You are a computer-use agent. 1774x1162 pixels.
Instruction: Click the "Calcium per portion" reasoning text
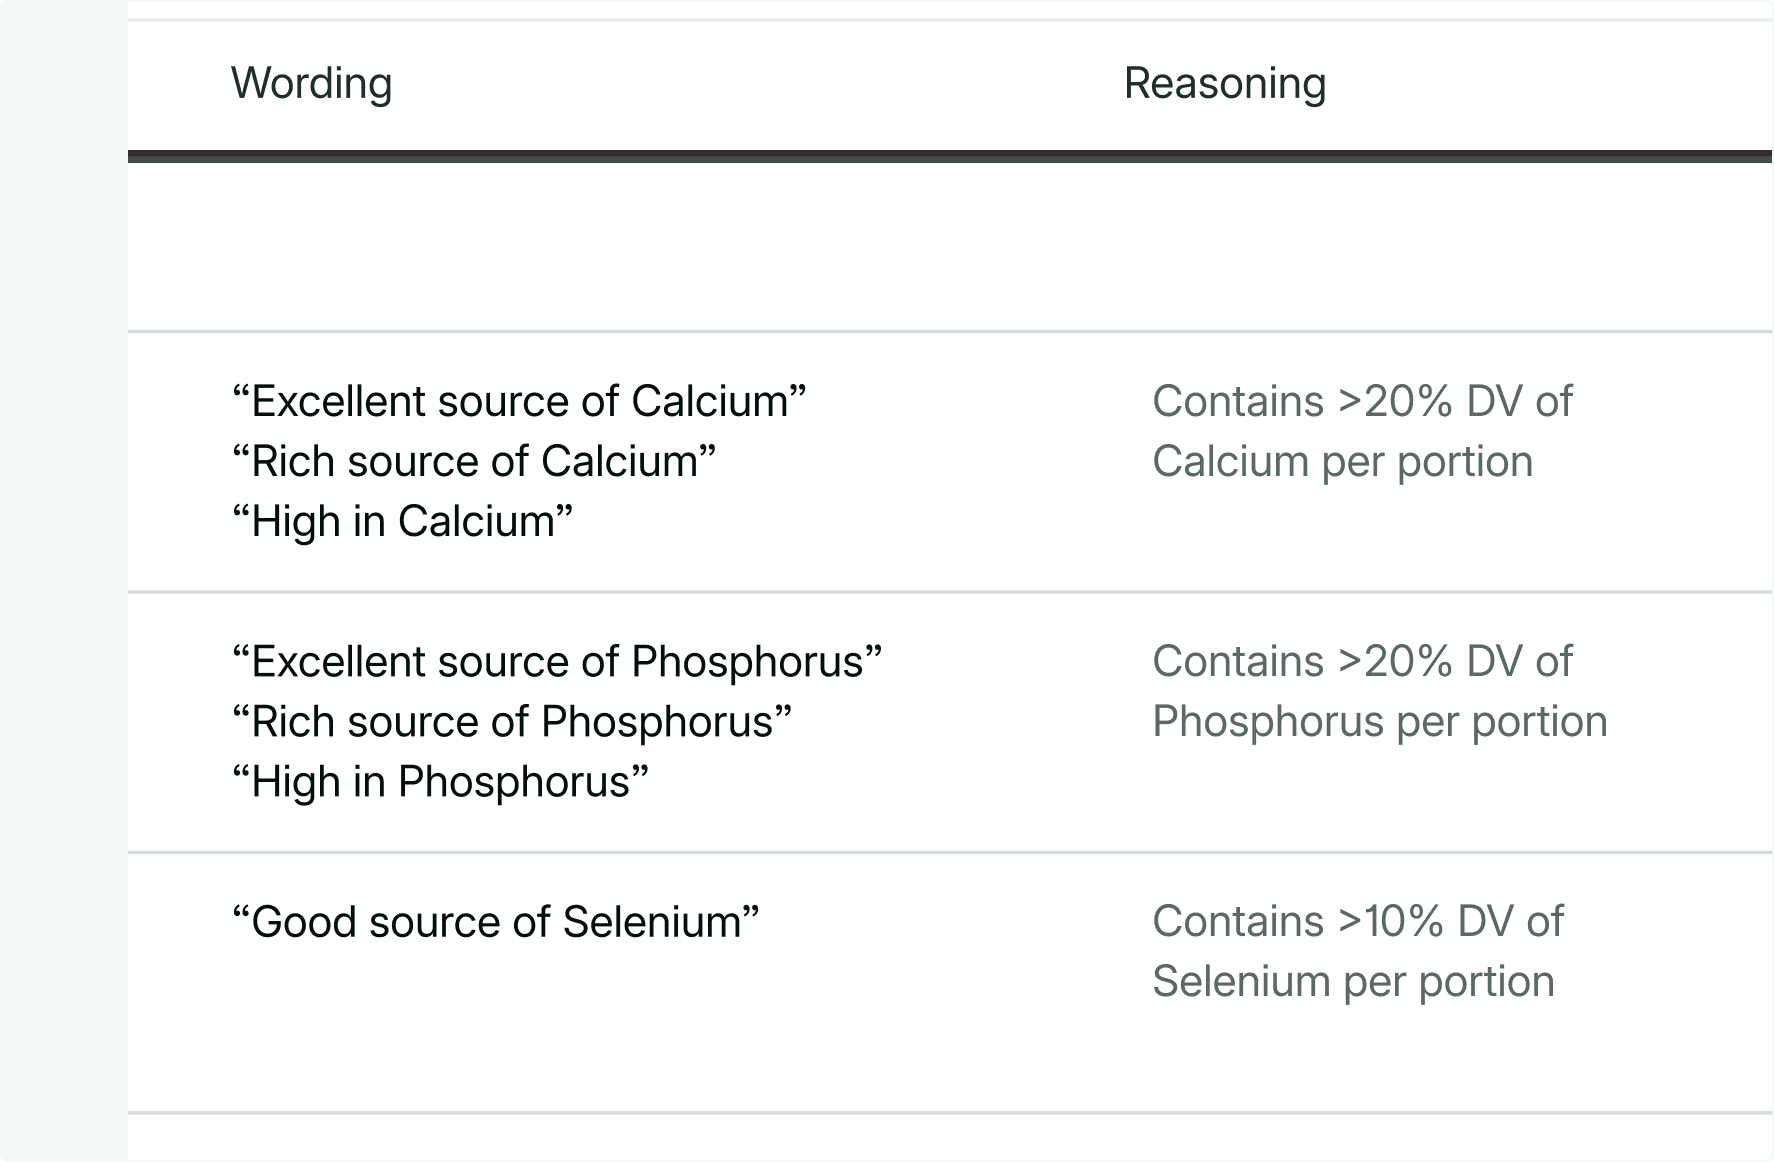click(x=1342, y=461)
